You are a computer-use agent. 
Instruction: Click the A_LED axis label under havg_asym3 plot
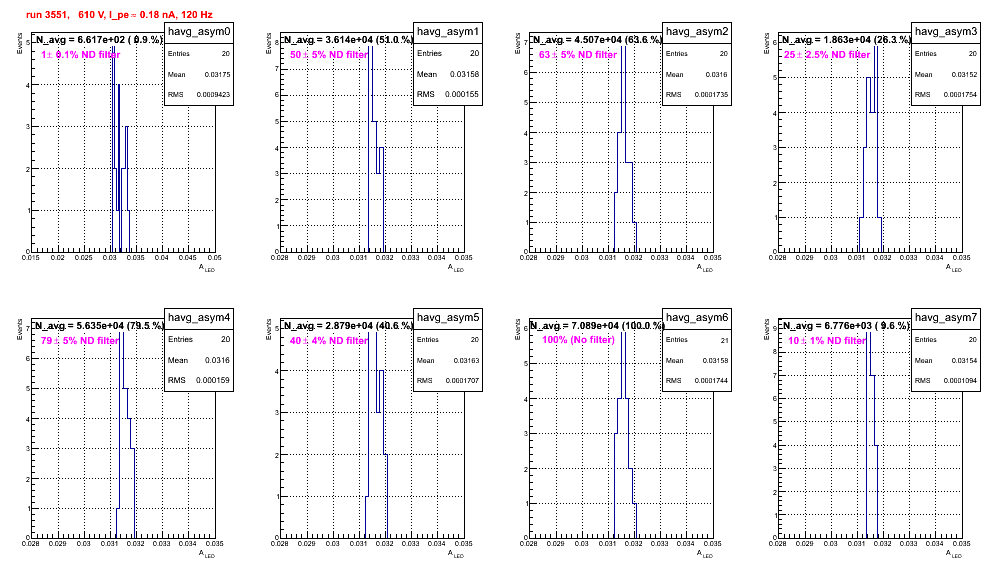954,268
